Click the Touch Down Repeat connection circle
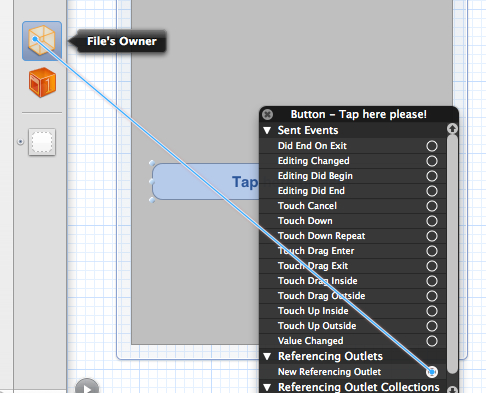 pyautogui.click(x=432, y=236)
